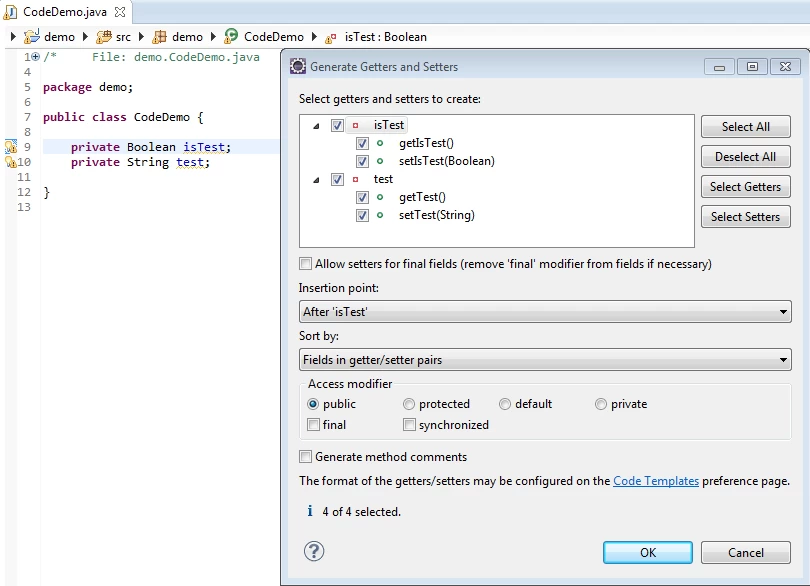The height and width of the screenshot is (586, 810).
Task: Collapse the test tree node
Action: 316,180
